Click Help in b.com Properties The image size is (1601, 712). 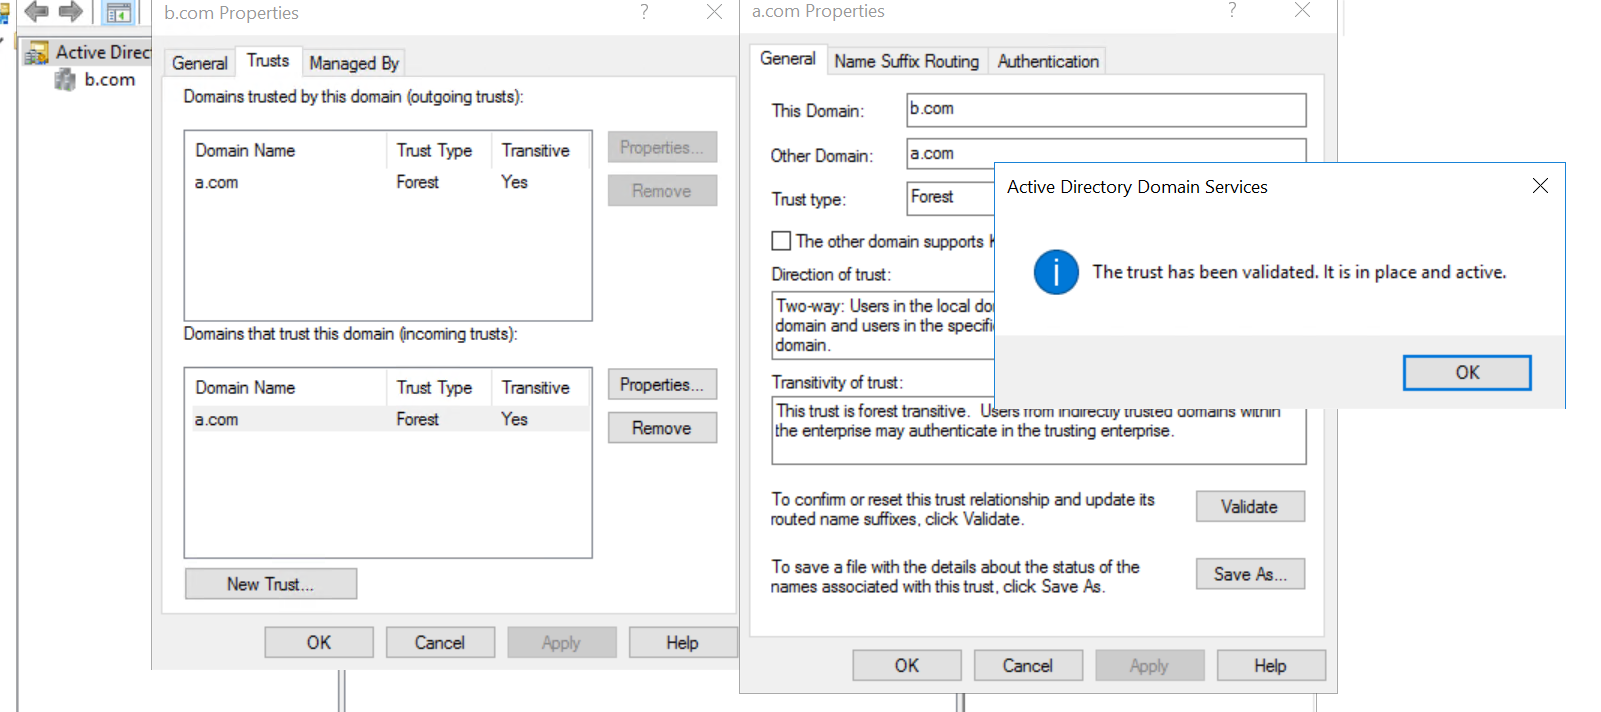click(x=683, y=643)
